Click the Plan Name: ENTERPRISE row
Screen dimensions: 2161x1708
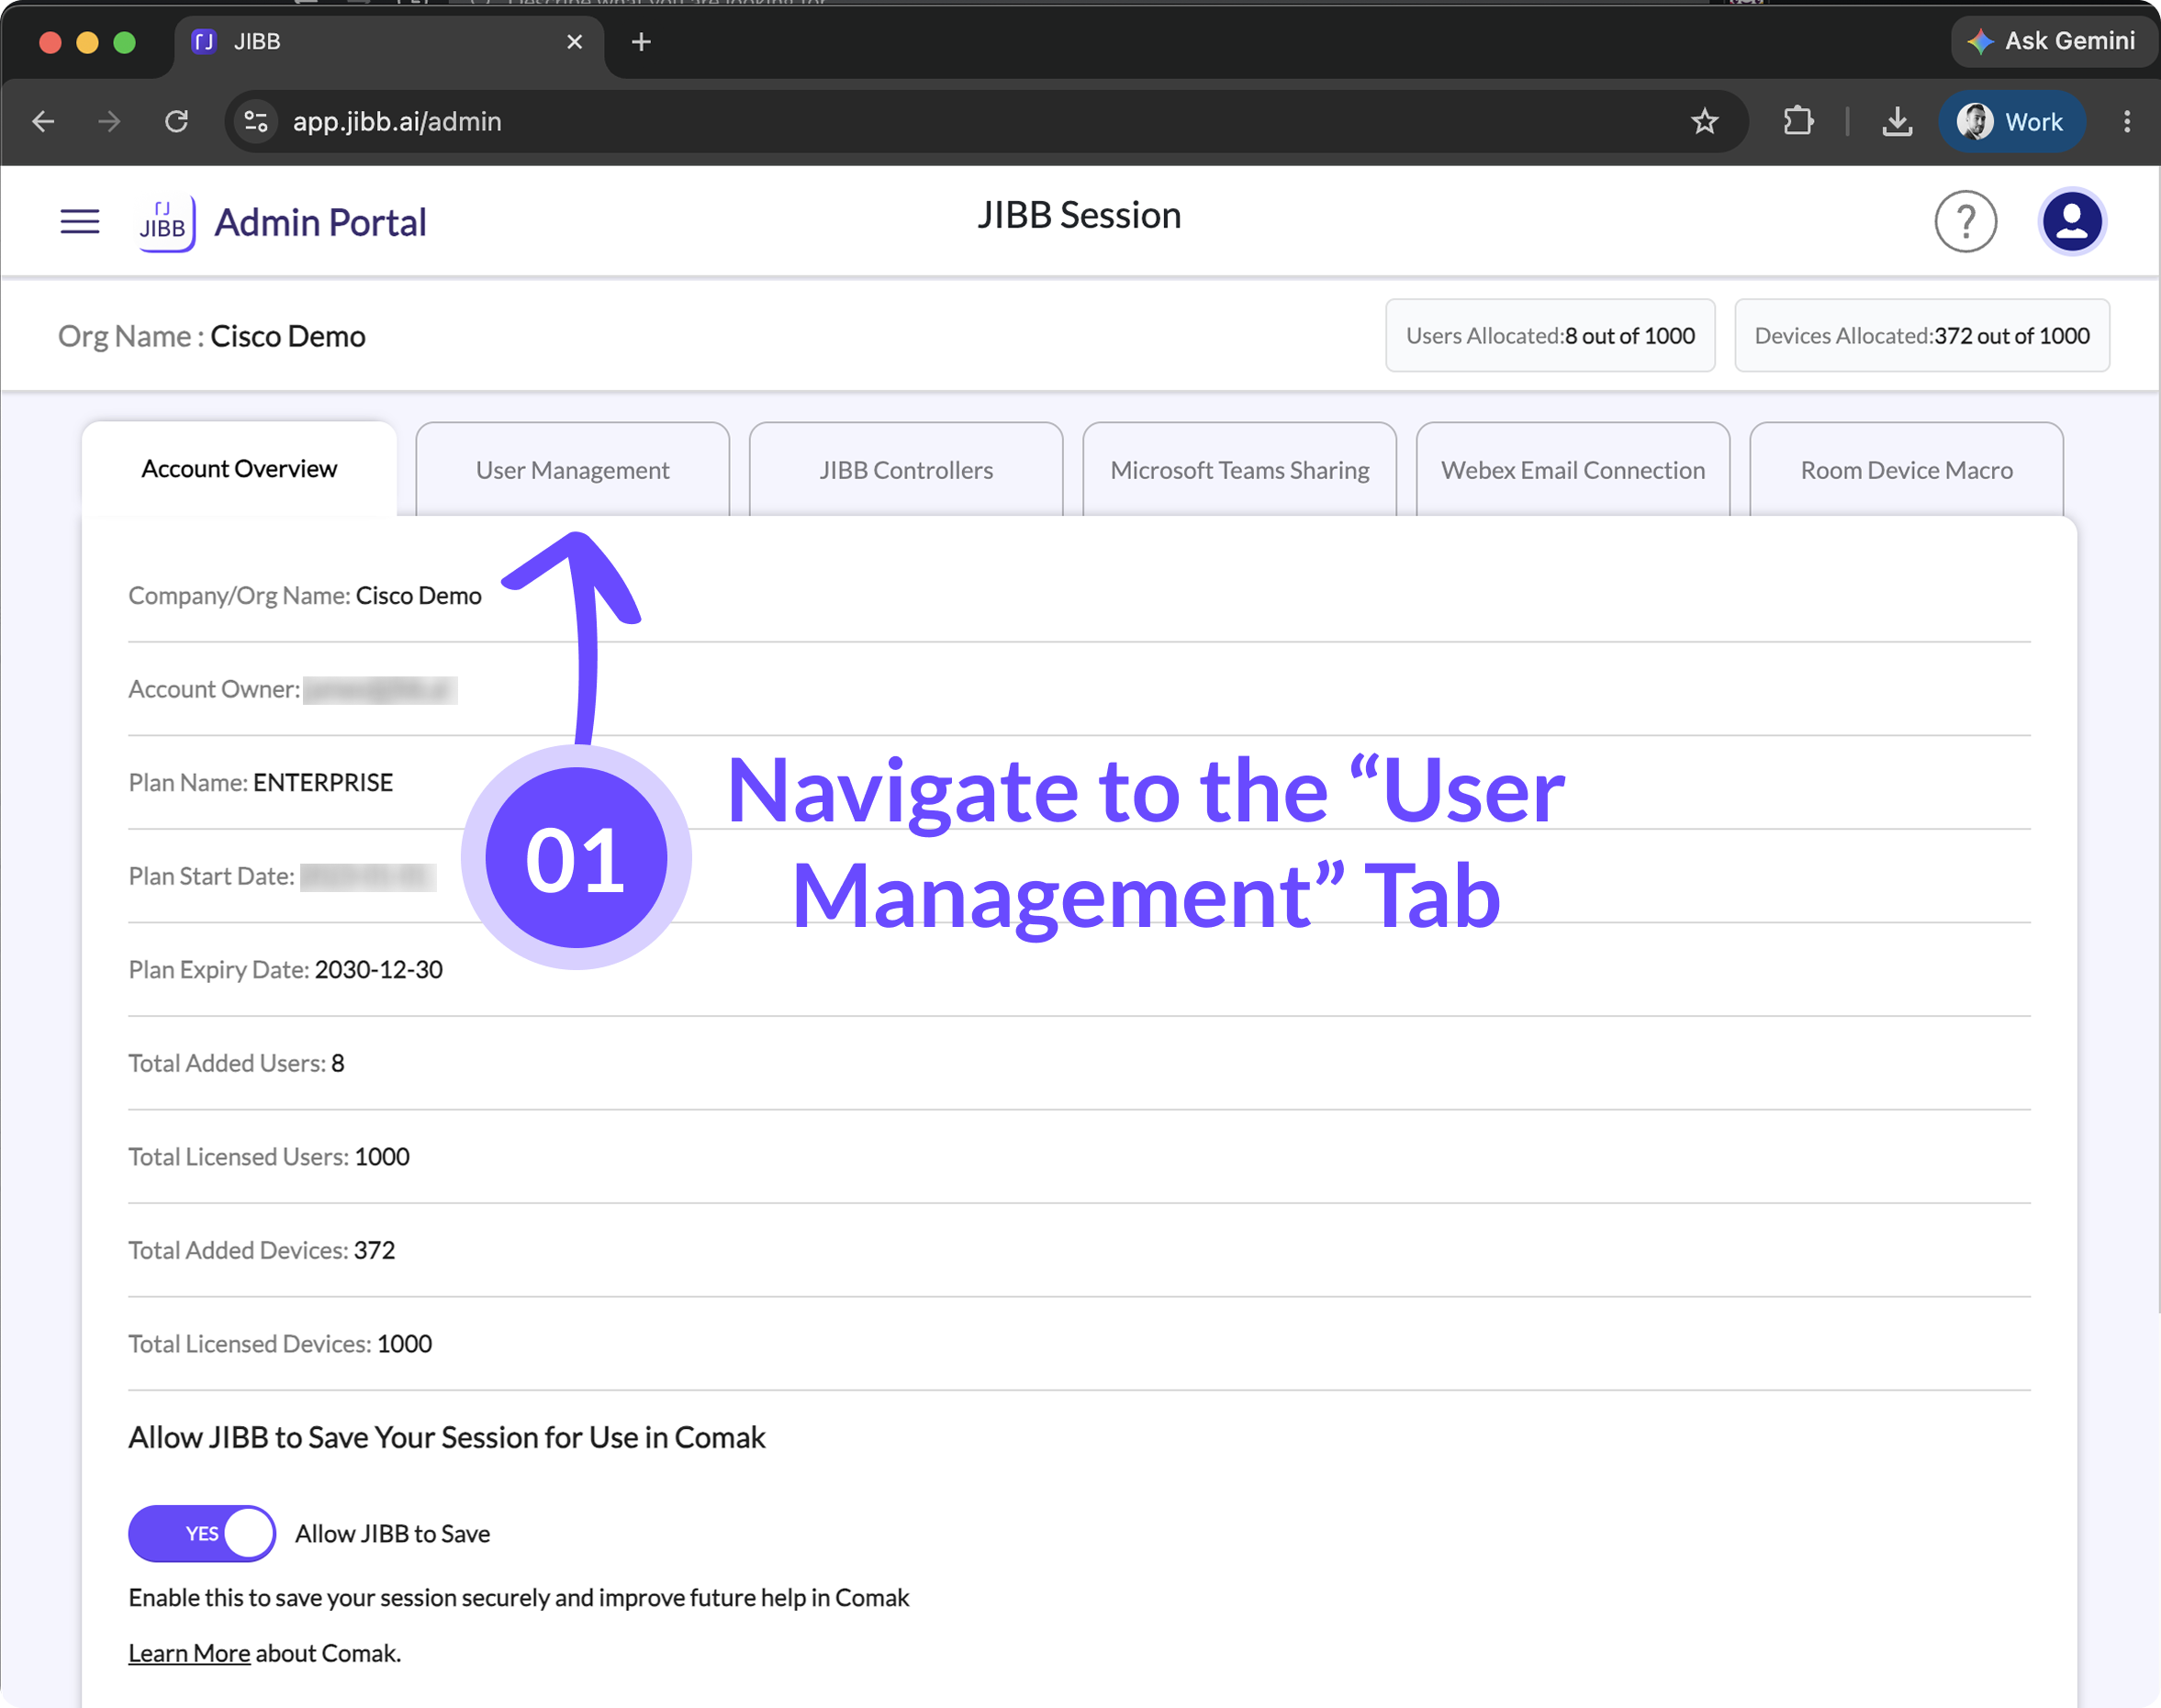pyautogui.click(x=1079, y=782)
